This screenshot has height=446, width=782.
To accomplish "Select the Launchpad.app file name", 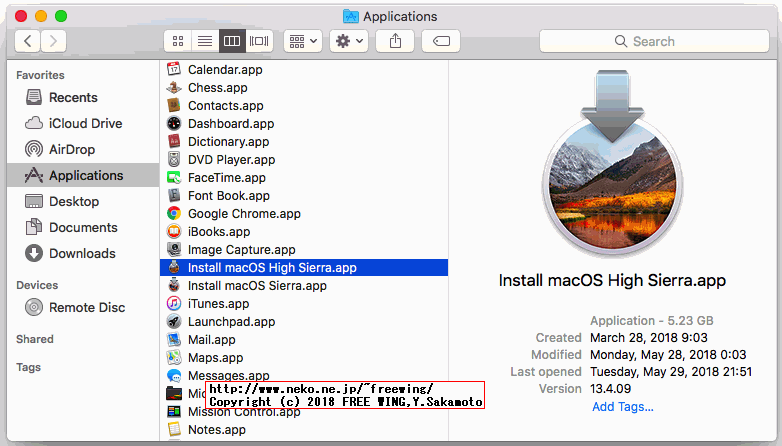I will pos(231,322).
